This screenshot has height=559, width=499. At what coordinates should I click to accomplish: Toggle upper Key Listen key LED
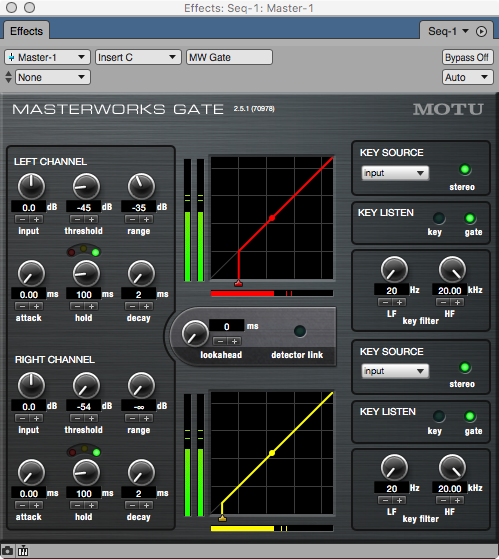point(439,218)
